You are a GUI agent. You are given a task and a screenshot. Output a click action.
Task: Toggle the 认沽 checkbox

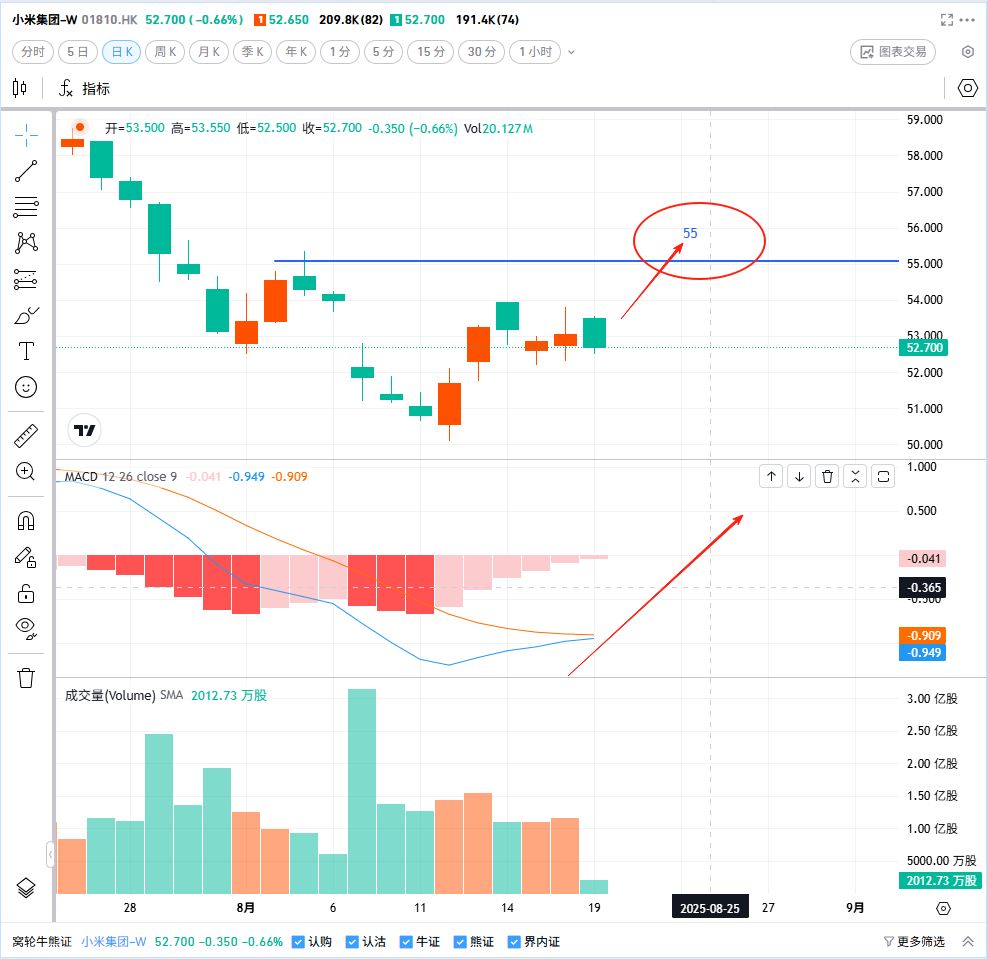[x=352, y=942]
